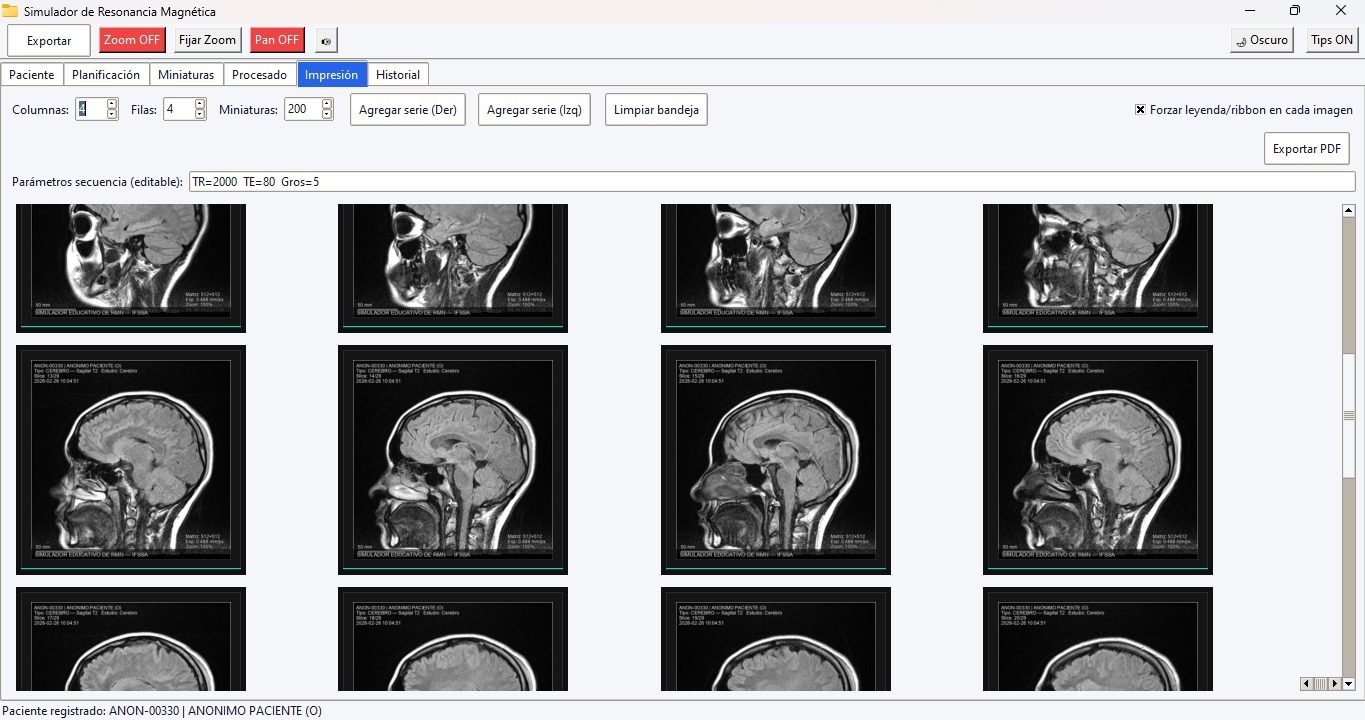Click the vertical scrollbar down arrow
Screen dimensions: 1365x720
1348,684
